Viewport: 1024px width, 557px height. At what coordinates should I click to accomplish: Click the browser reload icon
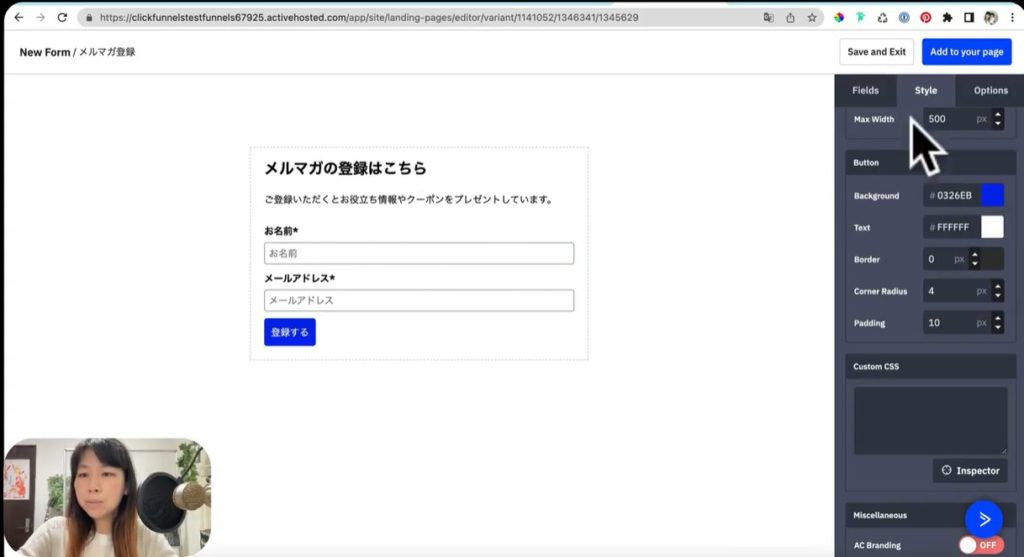tap(62, 18)
